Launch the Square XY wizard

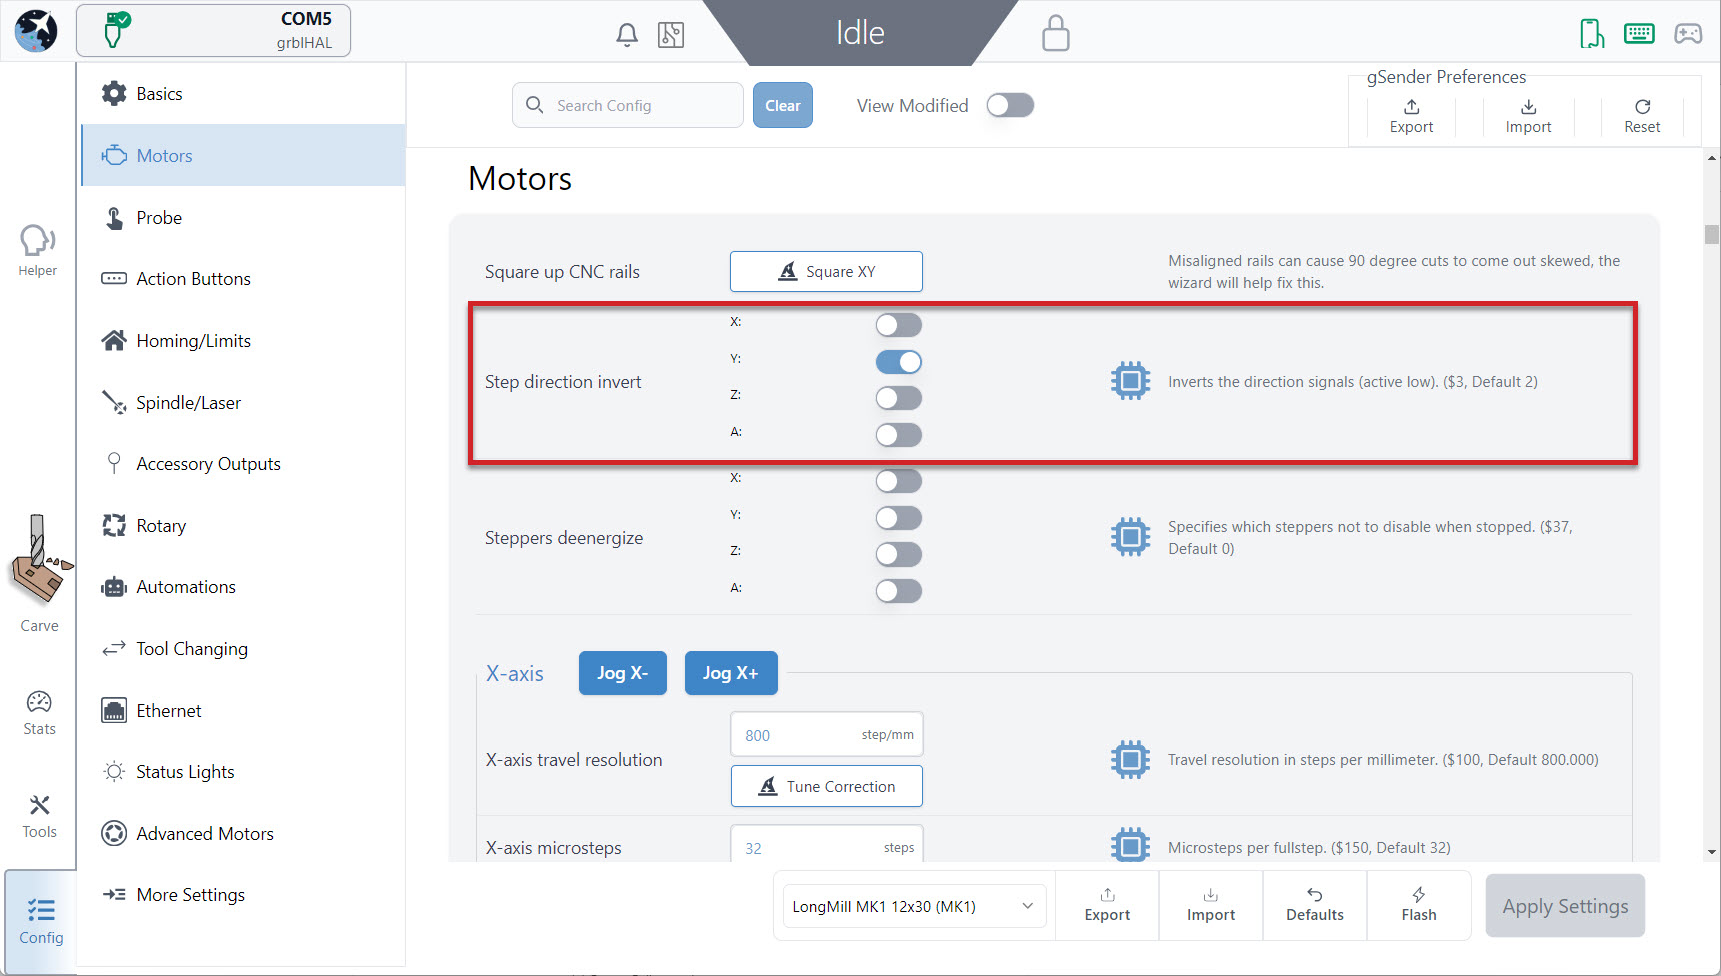coord(826,272)
